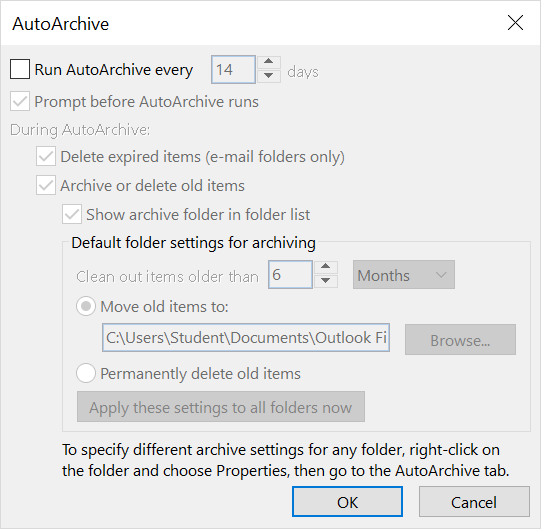
Task: Click the days number field showing 14
Action: (233, 69)
